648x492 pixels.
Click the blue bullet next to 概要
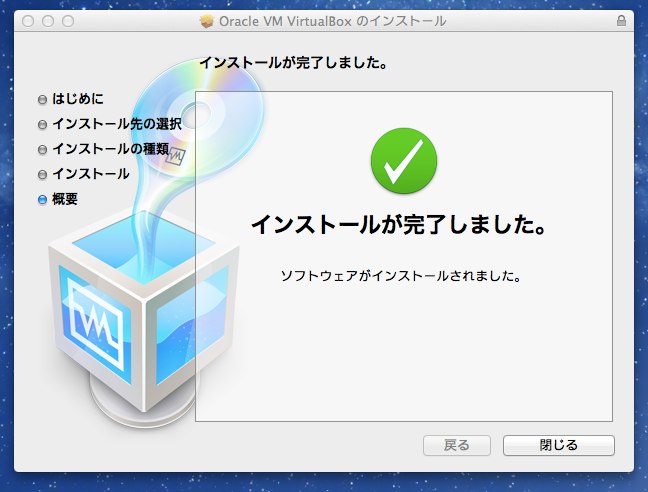tap(42, 200)
